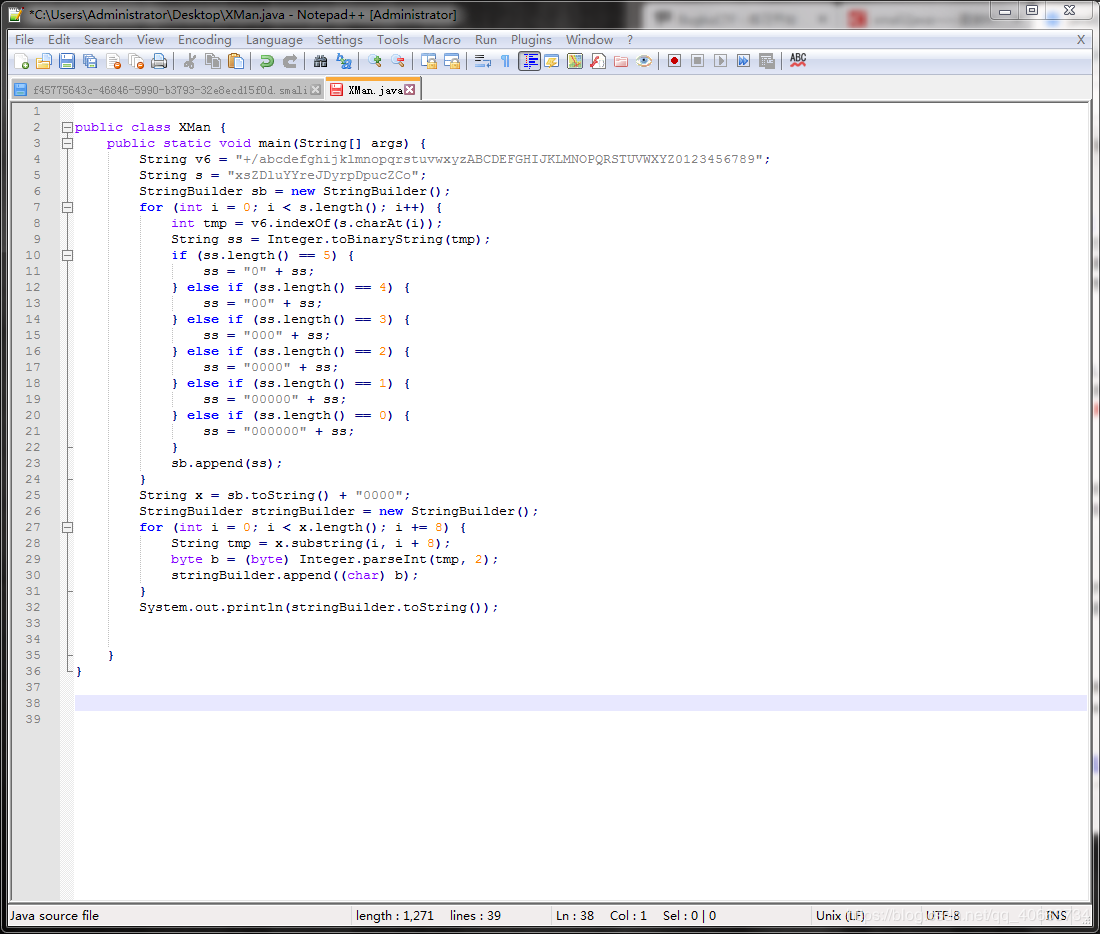Click the ABC Spell Check icon
Screen dimensions: 1100x934
[798, 61]
